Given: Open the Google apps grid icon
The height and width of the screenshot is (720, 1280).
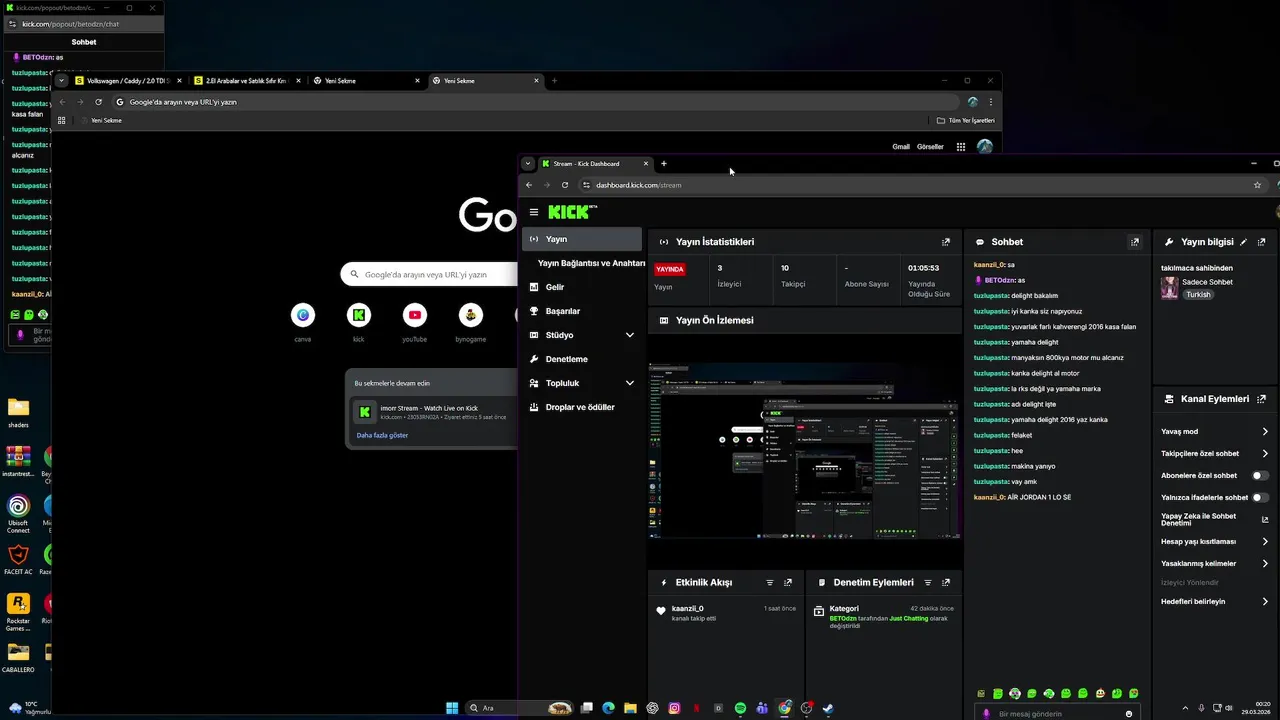Looking at the screenshot, I should 961,147.
